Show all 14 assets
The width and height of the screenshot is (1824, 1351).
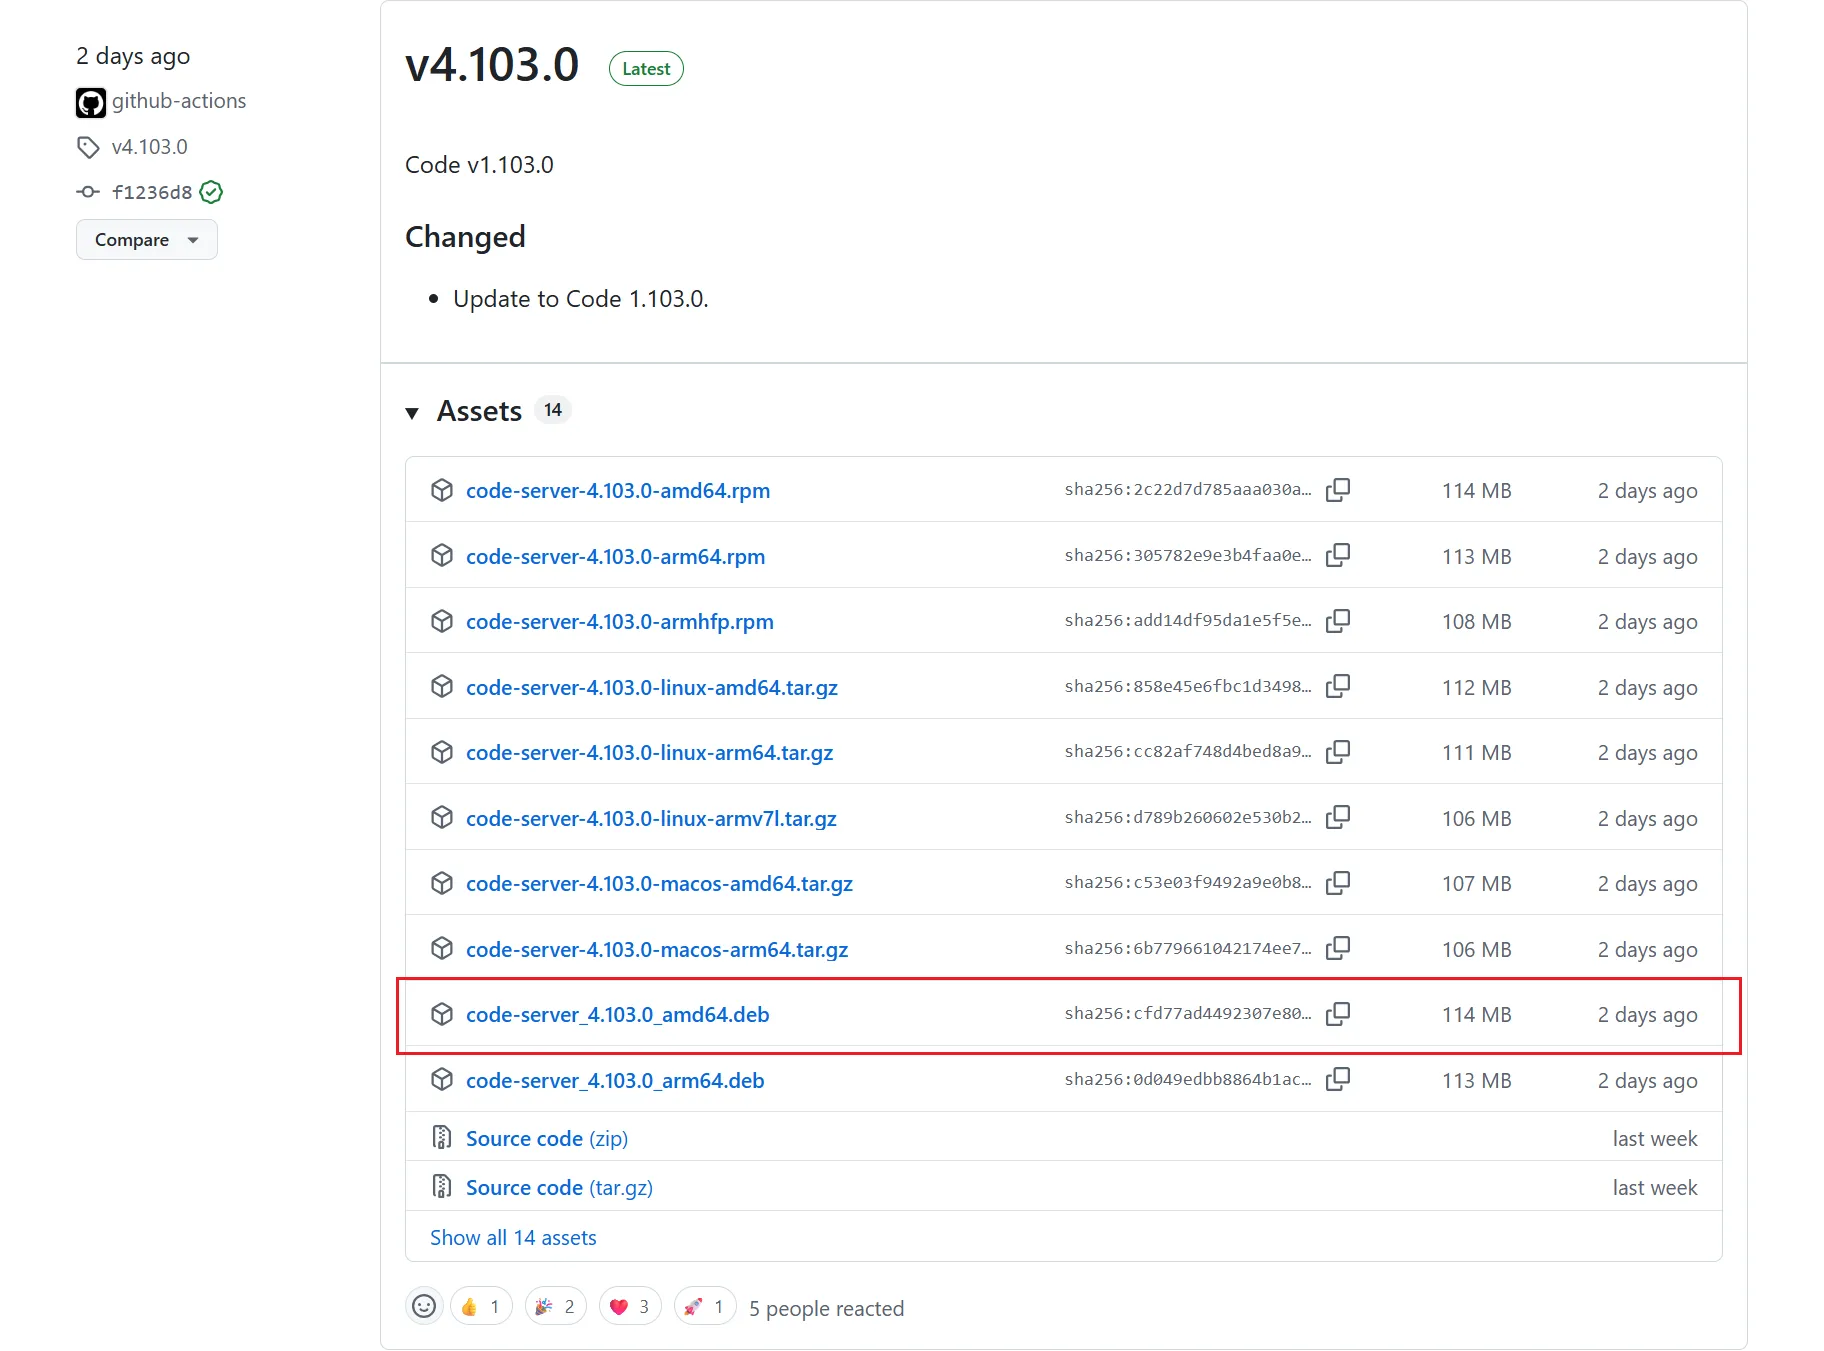click(x=513, y=1237)
